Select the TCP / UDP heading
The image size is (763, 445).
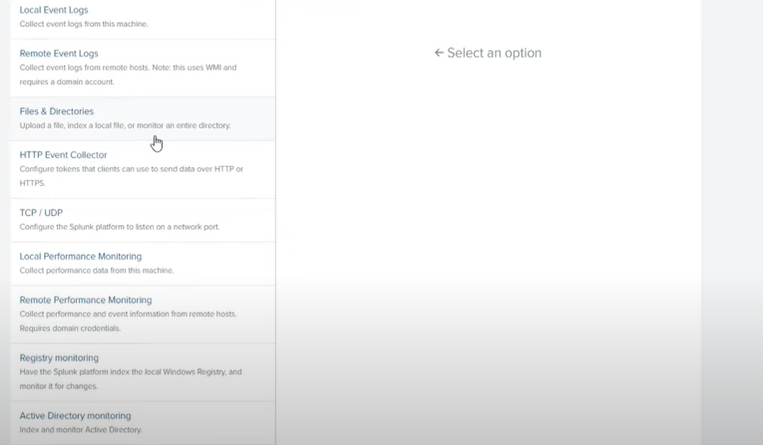click(x=41, y=213)
